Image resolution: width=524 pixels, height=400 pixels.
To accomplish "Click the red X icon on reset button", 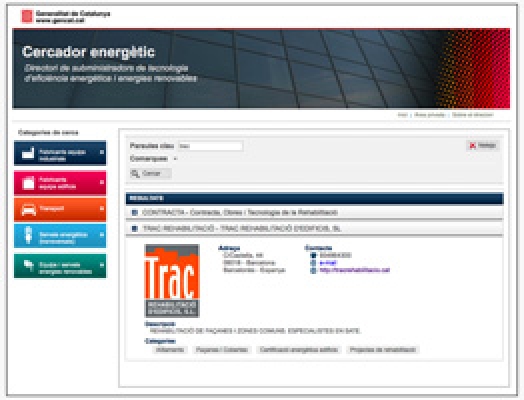I will tap(472, 145).
